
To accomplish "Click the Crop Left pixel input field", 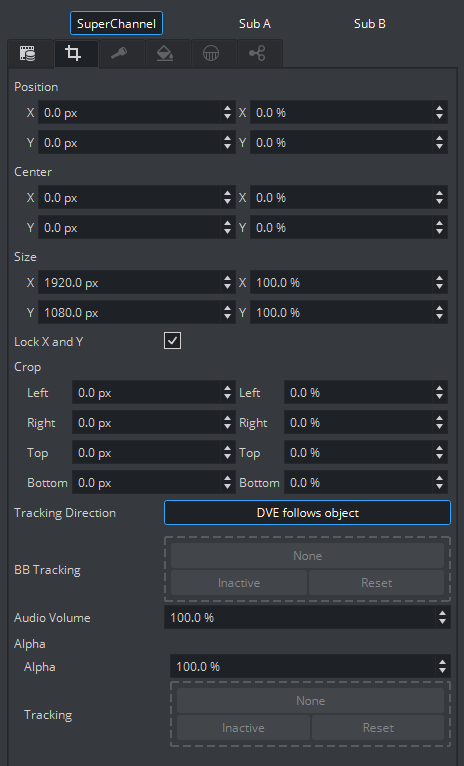I will pyautogui.click(x=147, y=392).
